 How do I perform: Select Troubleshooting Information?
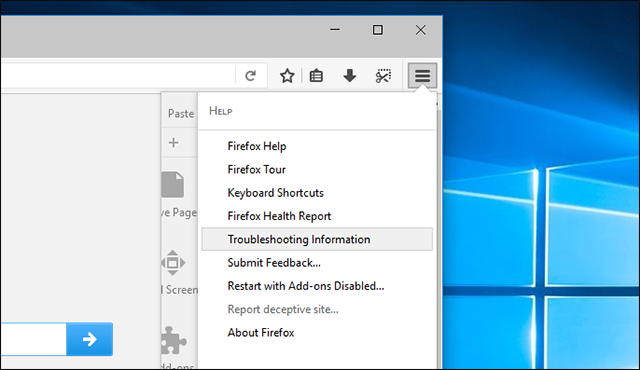coord(317,239)
